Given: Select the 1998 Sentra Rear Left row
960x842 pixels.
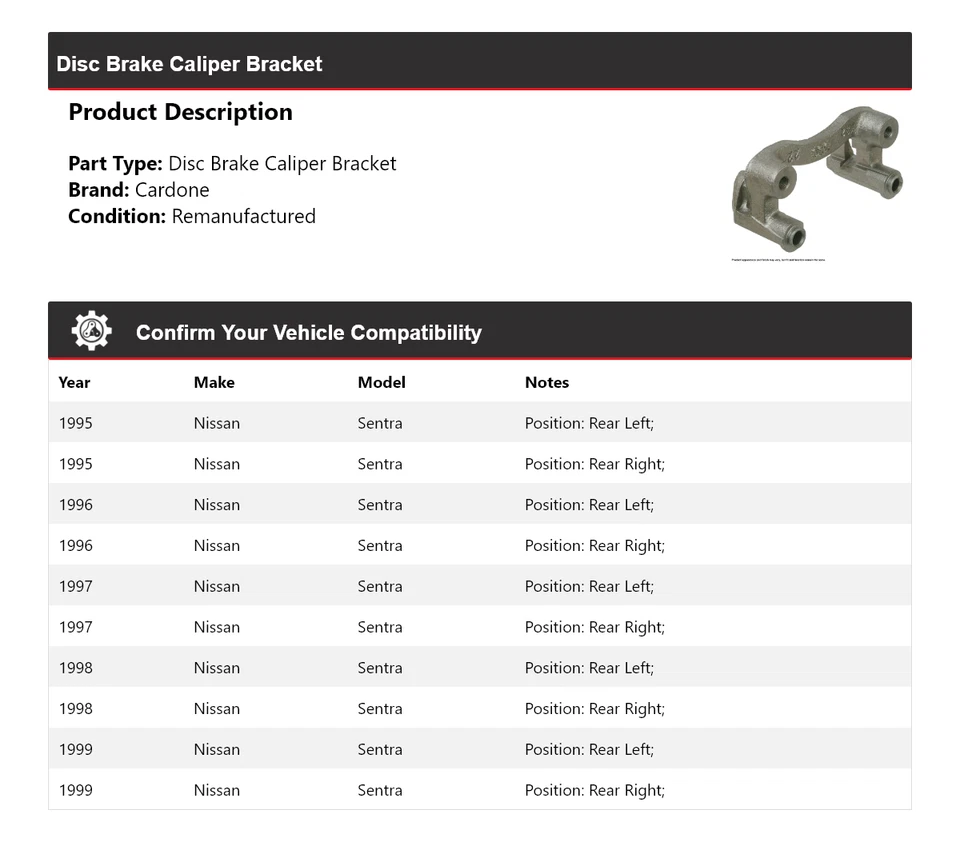Looking at the screenshot, I should coord(479,668).
